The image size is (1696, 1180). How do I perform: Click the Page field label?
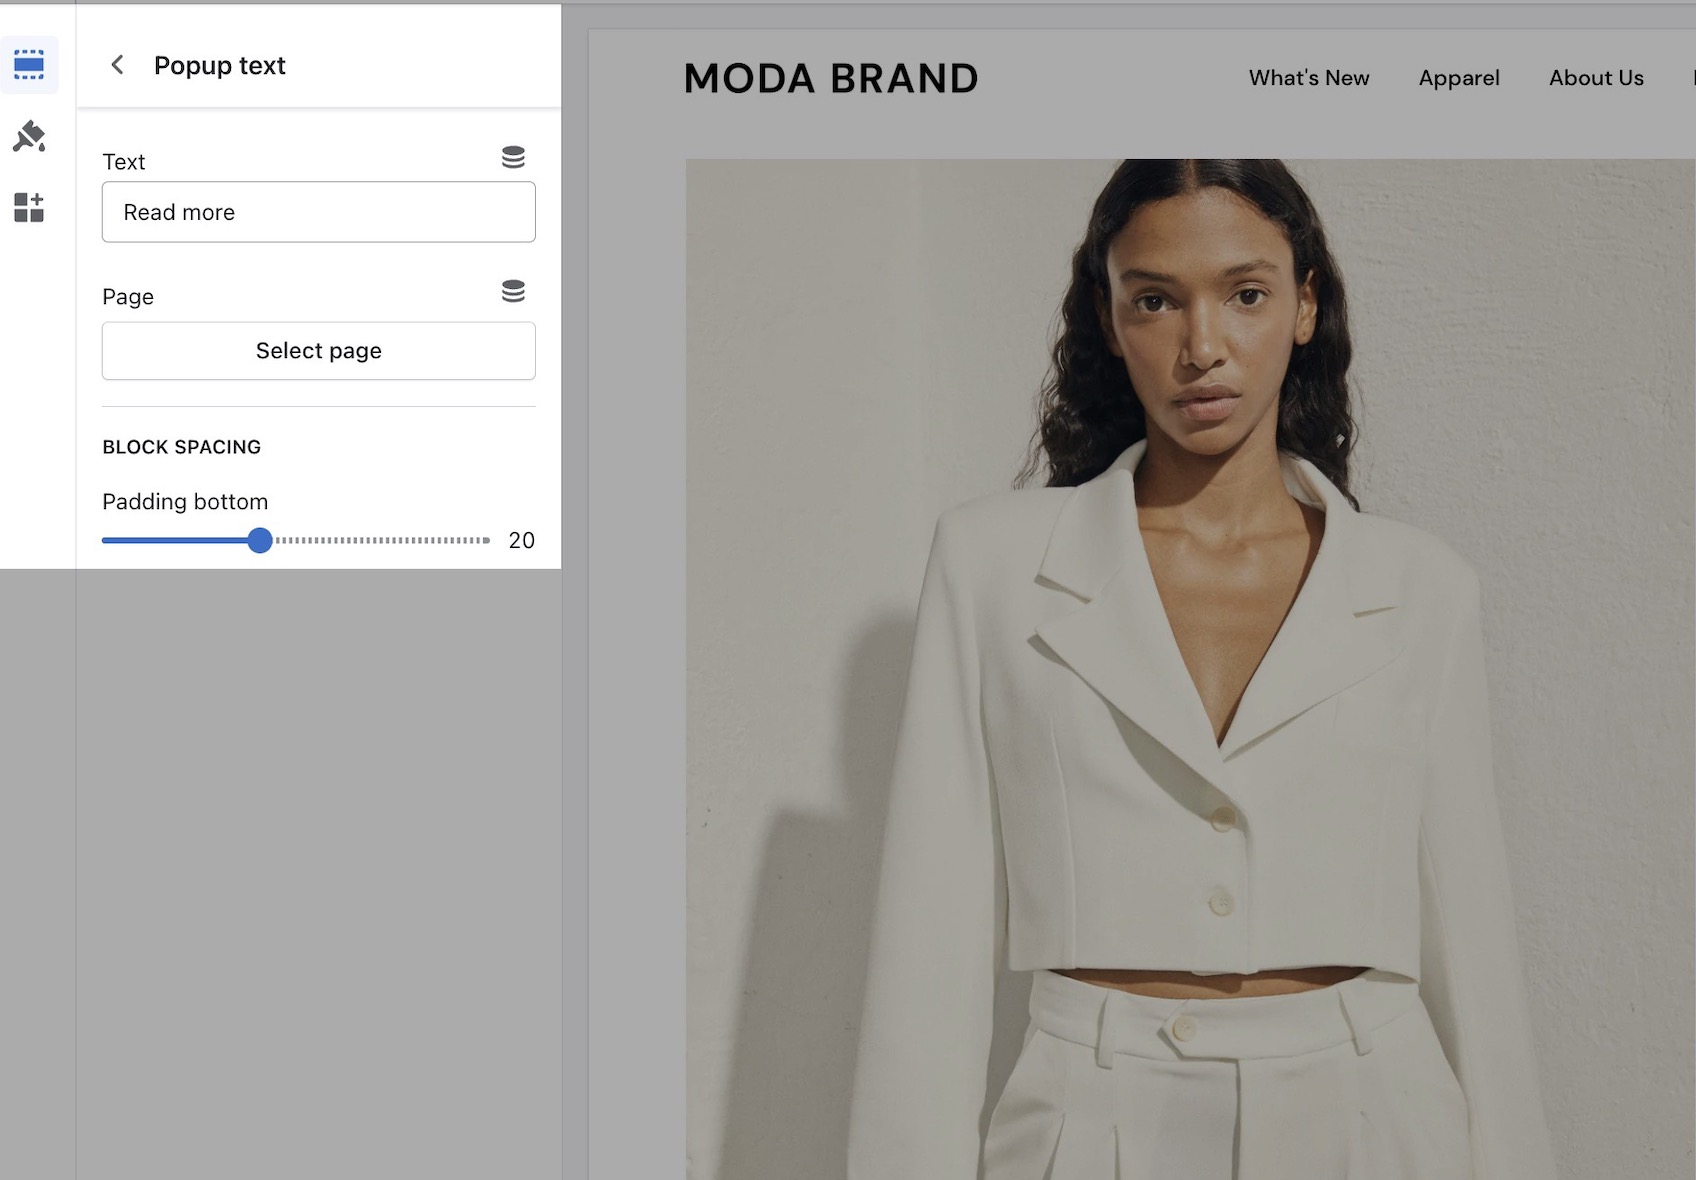(128, 297)
